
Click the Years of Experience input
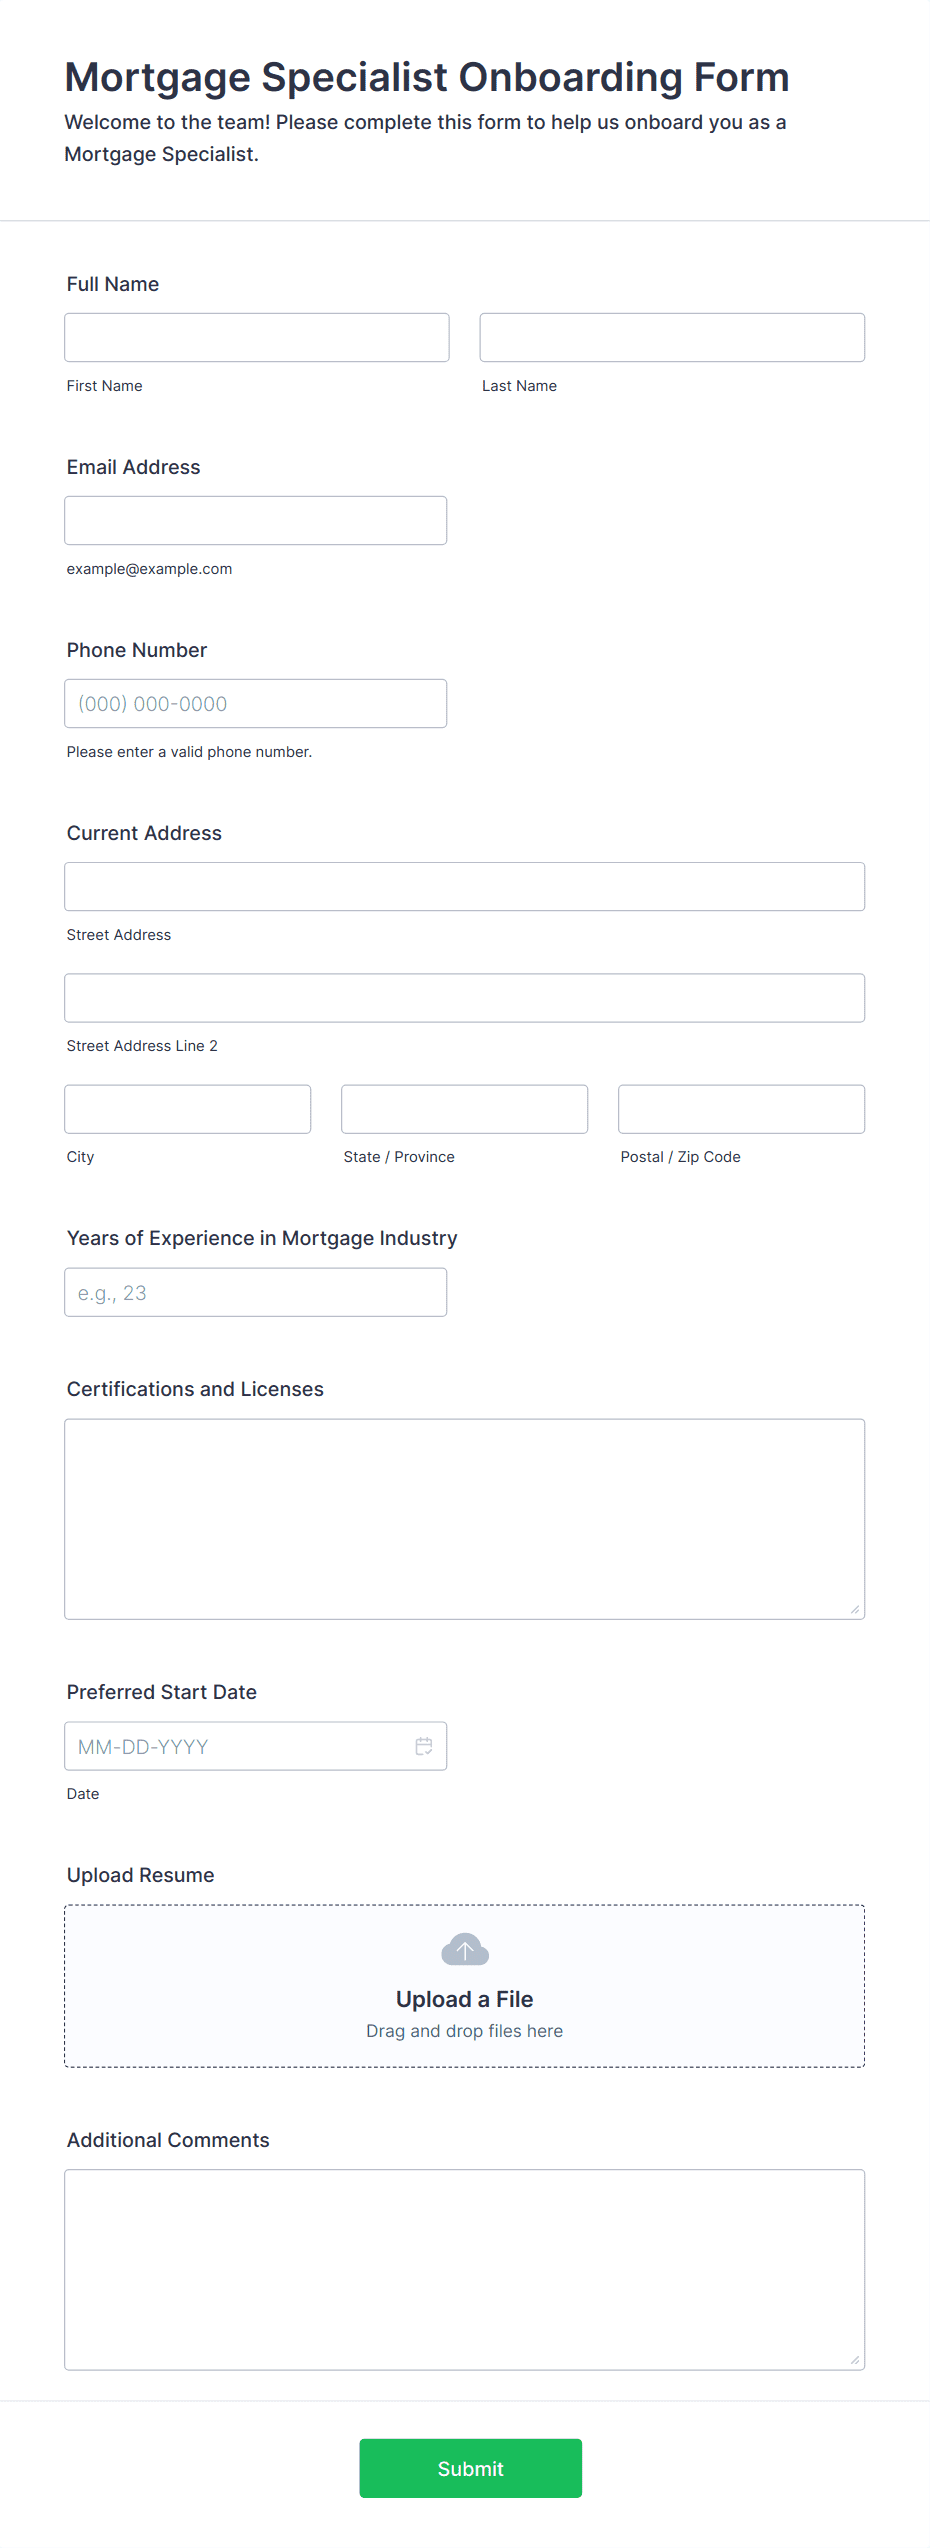[256, 1293]
